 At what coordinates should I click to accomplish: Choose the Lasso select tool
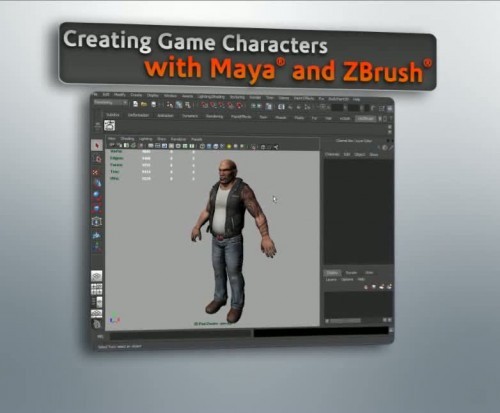(98, 159)
